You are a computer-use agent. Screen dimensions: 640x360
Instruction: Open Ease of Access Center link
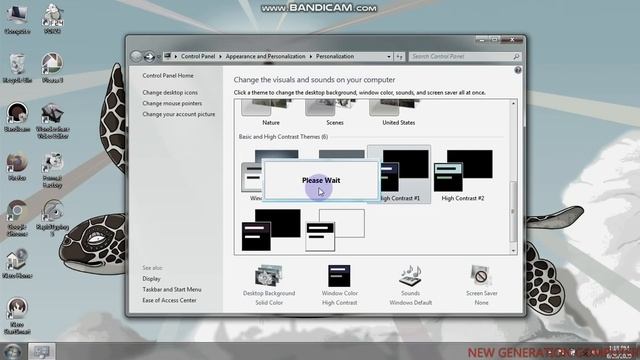(169, 300)
